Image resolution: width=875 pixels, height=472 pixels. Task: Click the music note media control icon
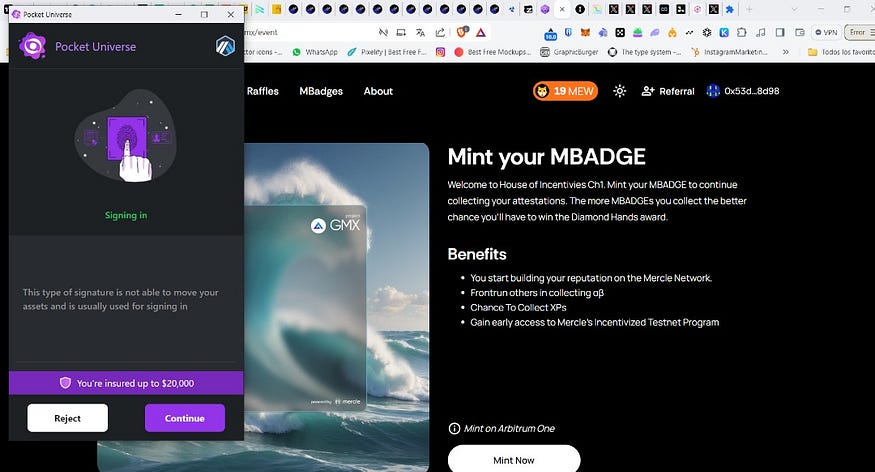pos(761,33)
